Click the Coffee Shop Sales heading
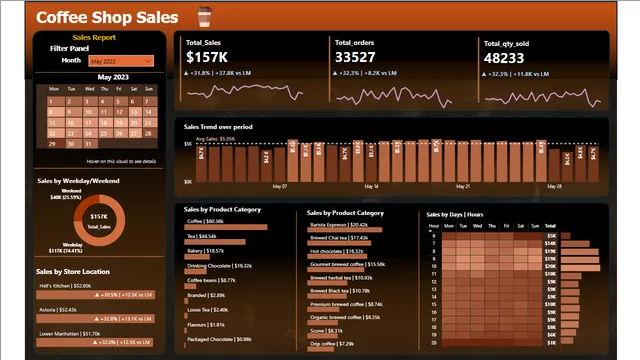The image size is (640, 360). 107,17
